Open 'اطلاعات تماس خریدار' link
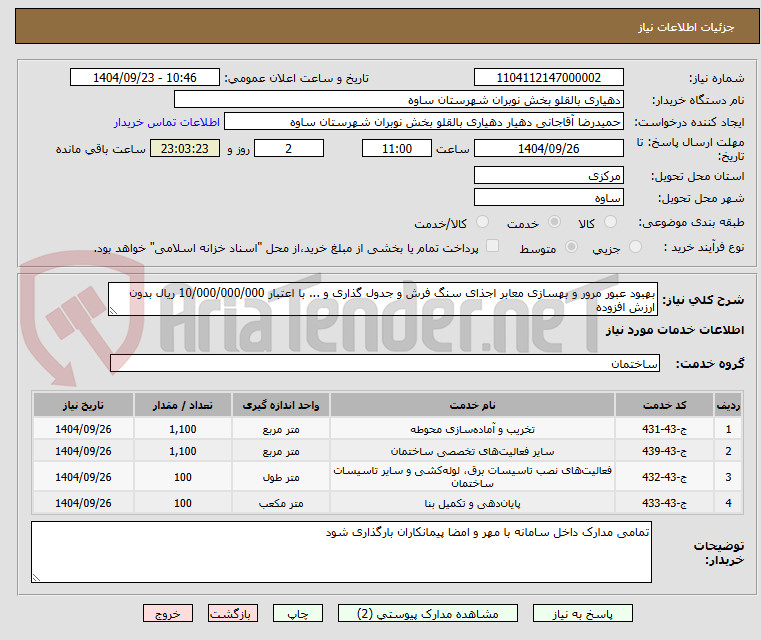Screen dimensions: 761x640 tap(167, 122)
